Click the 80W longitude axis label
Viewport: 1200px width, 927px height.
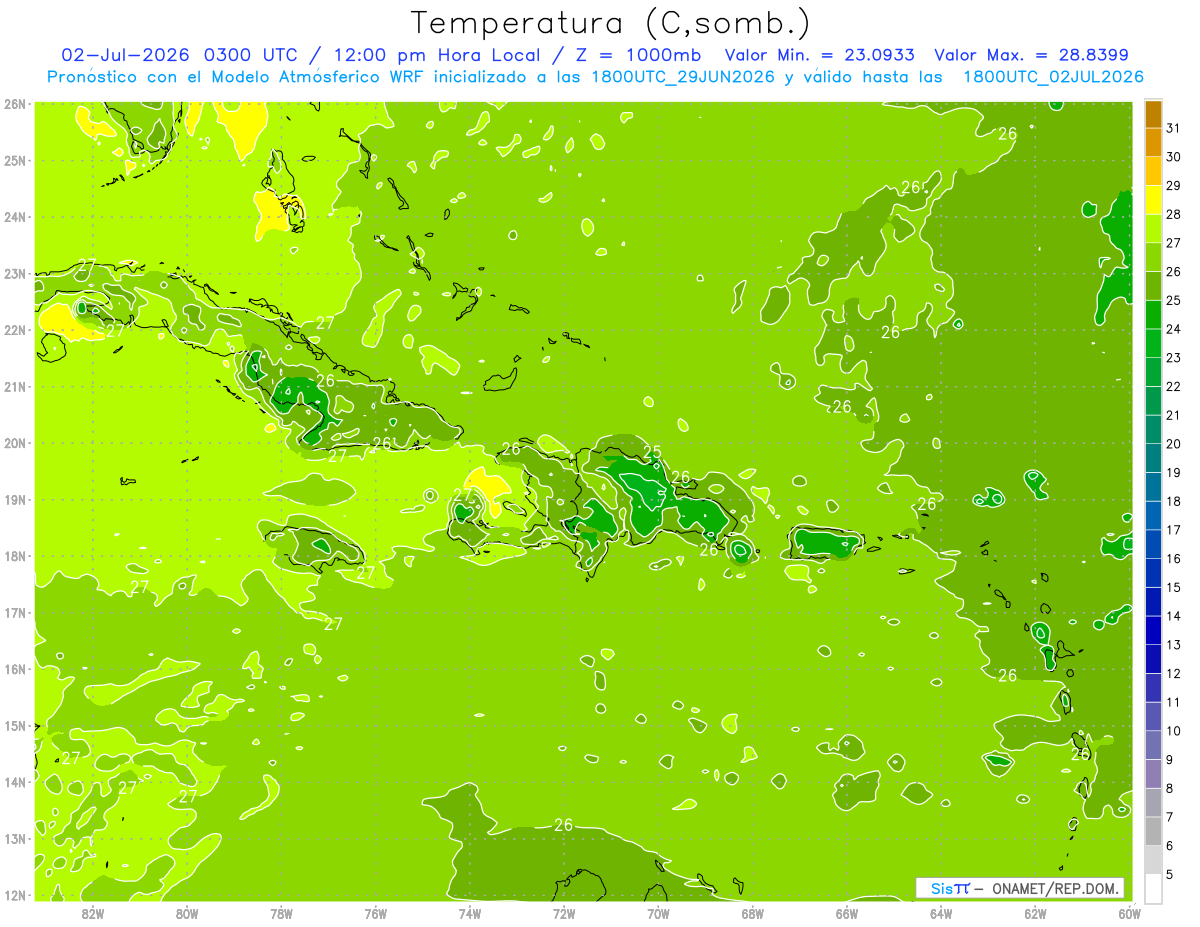point(187,913)
